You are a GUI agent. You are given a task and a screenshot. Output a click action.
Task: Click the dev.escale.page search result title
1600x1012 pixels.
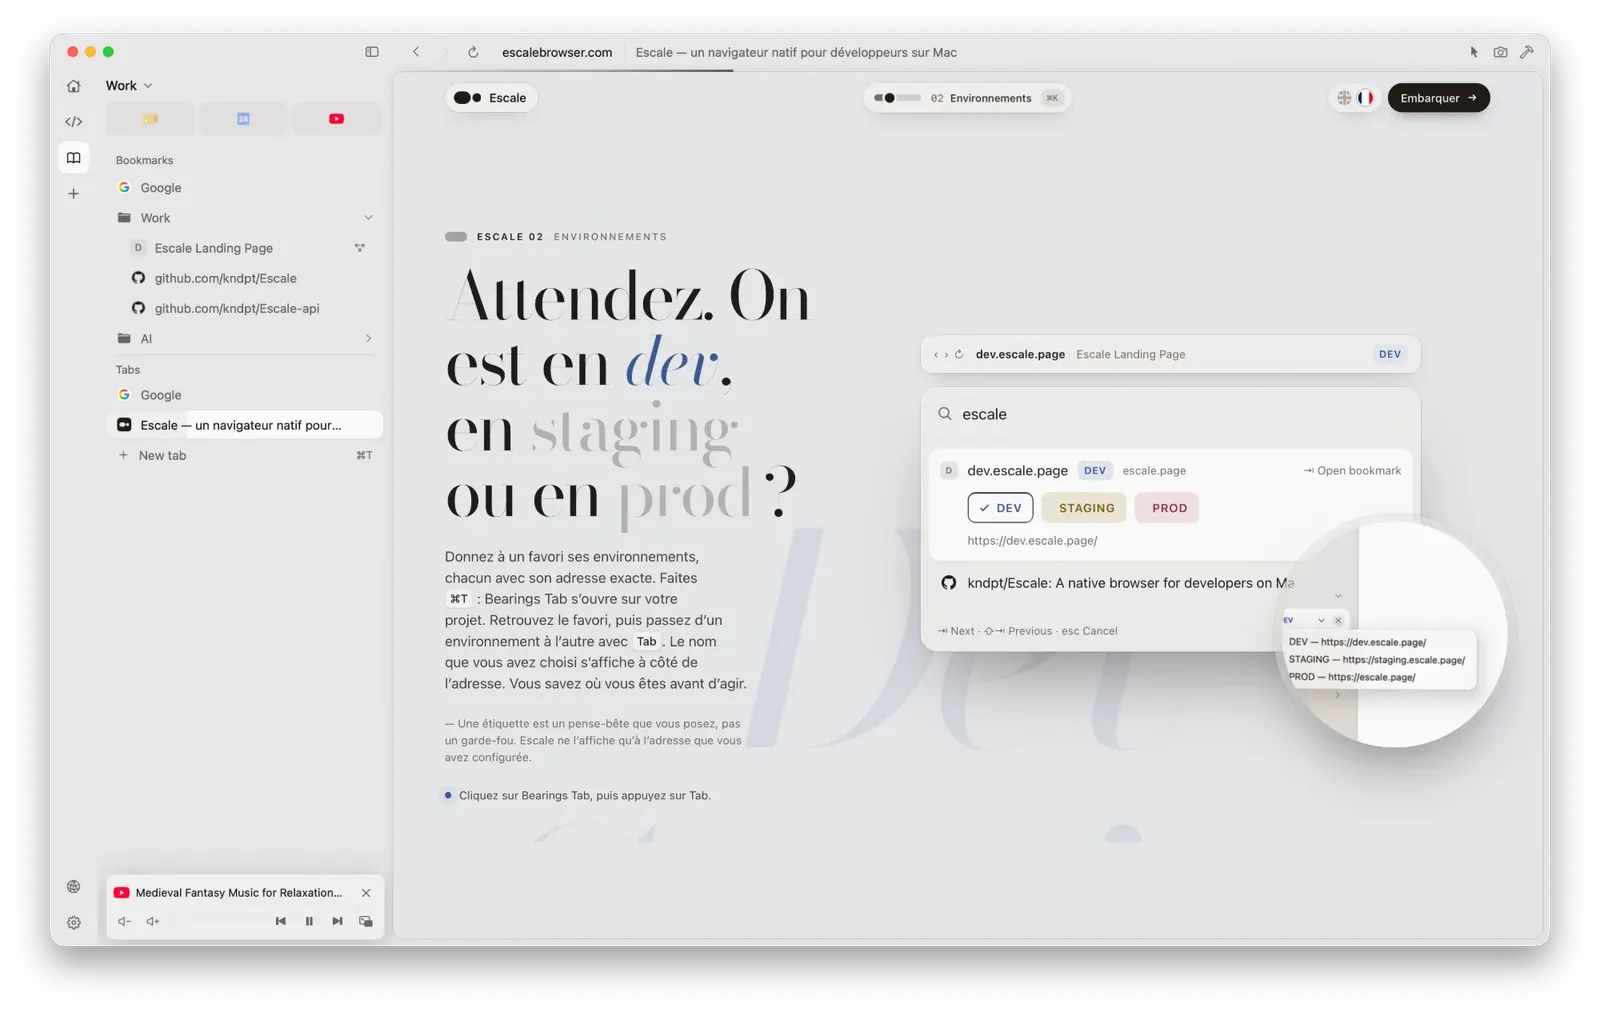point(1017,471)
